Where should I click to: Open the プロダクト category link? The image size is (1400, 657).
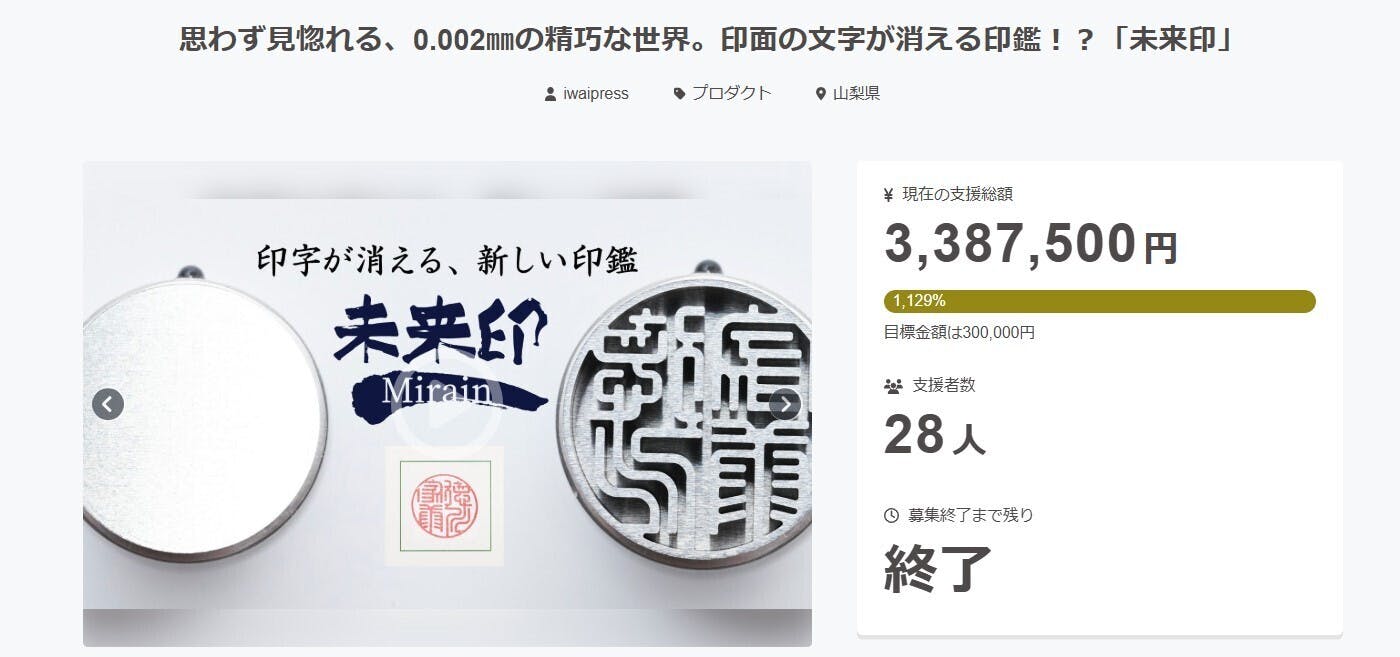(732, 93)
